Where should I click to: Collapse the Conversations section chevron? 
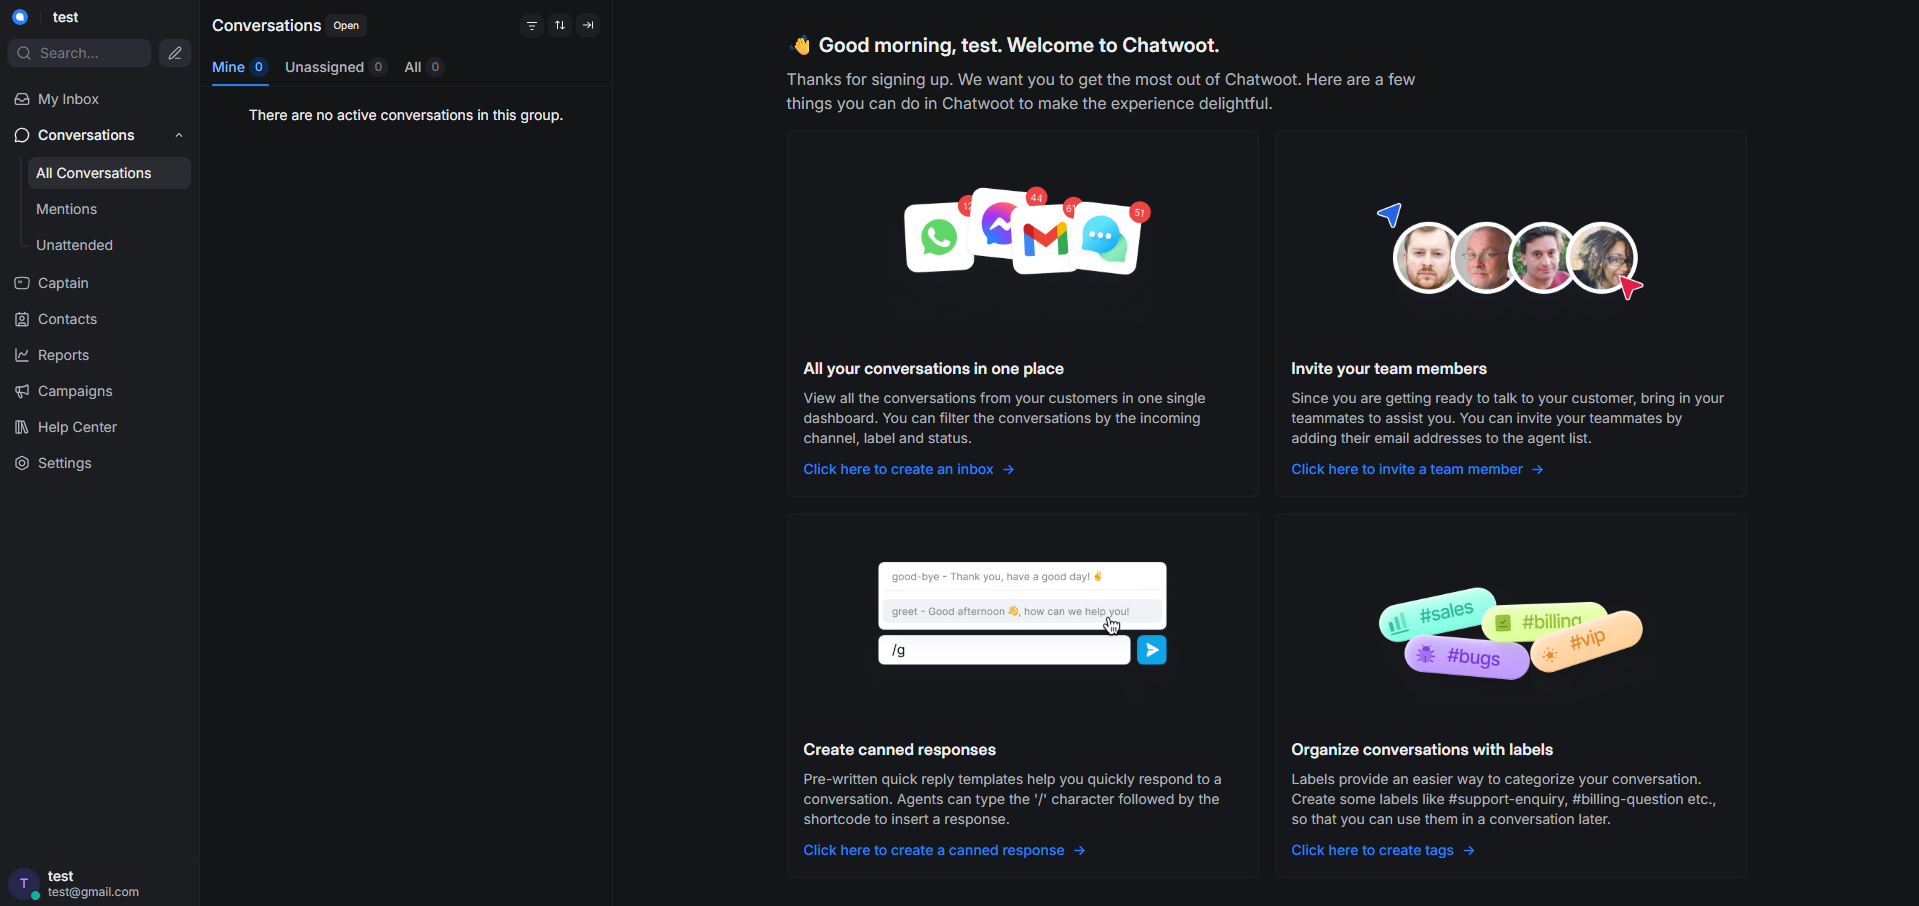tap(178, 135)
